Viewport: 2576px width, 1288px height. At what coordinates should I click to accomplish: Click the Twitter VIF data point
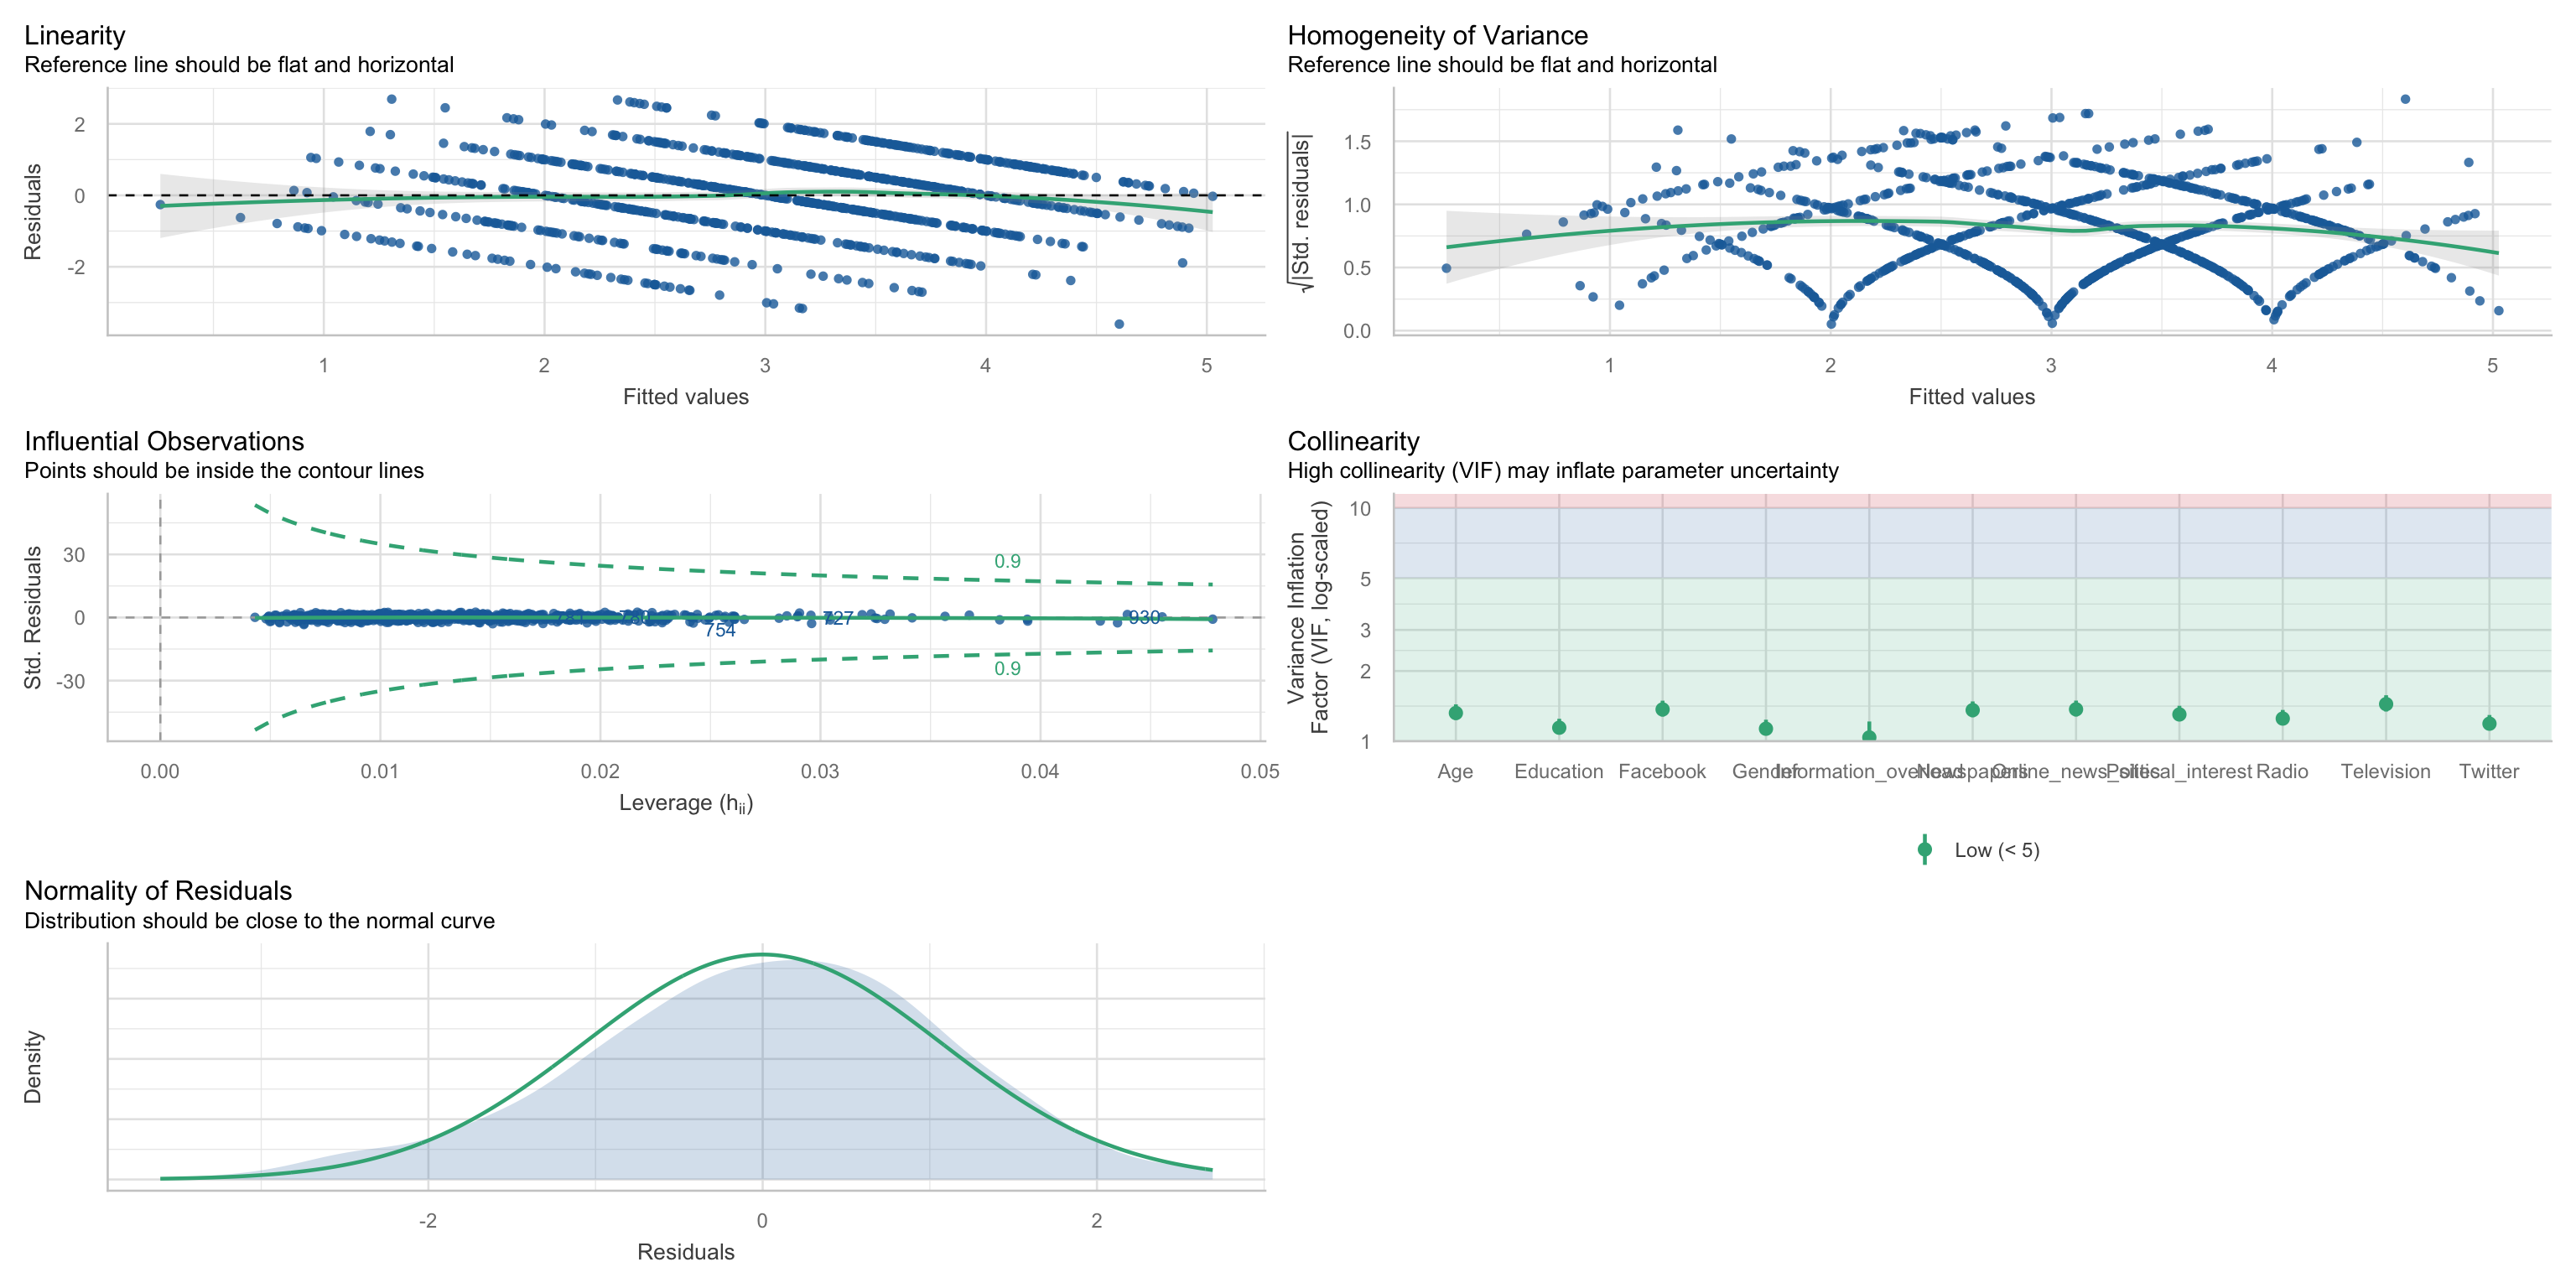coord(2489,723)
